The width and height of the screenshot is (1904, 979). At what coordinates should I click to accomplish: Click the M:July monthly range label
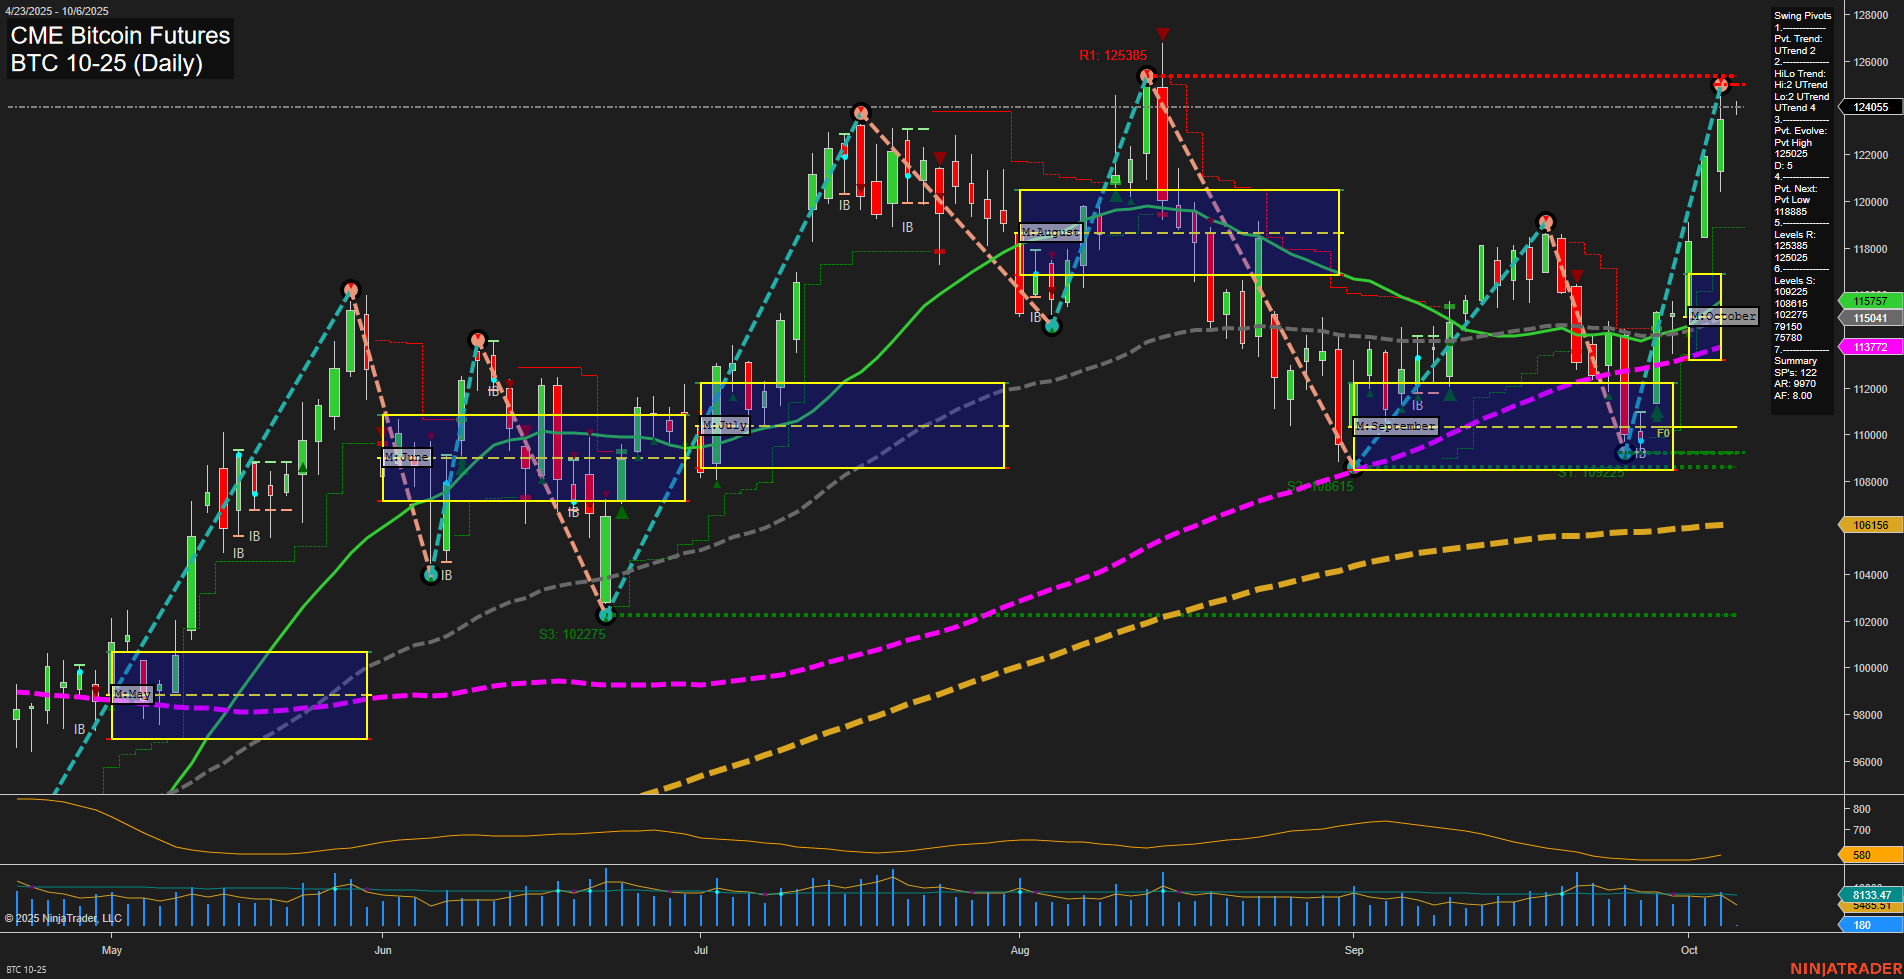[725, 425]
